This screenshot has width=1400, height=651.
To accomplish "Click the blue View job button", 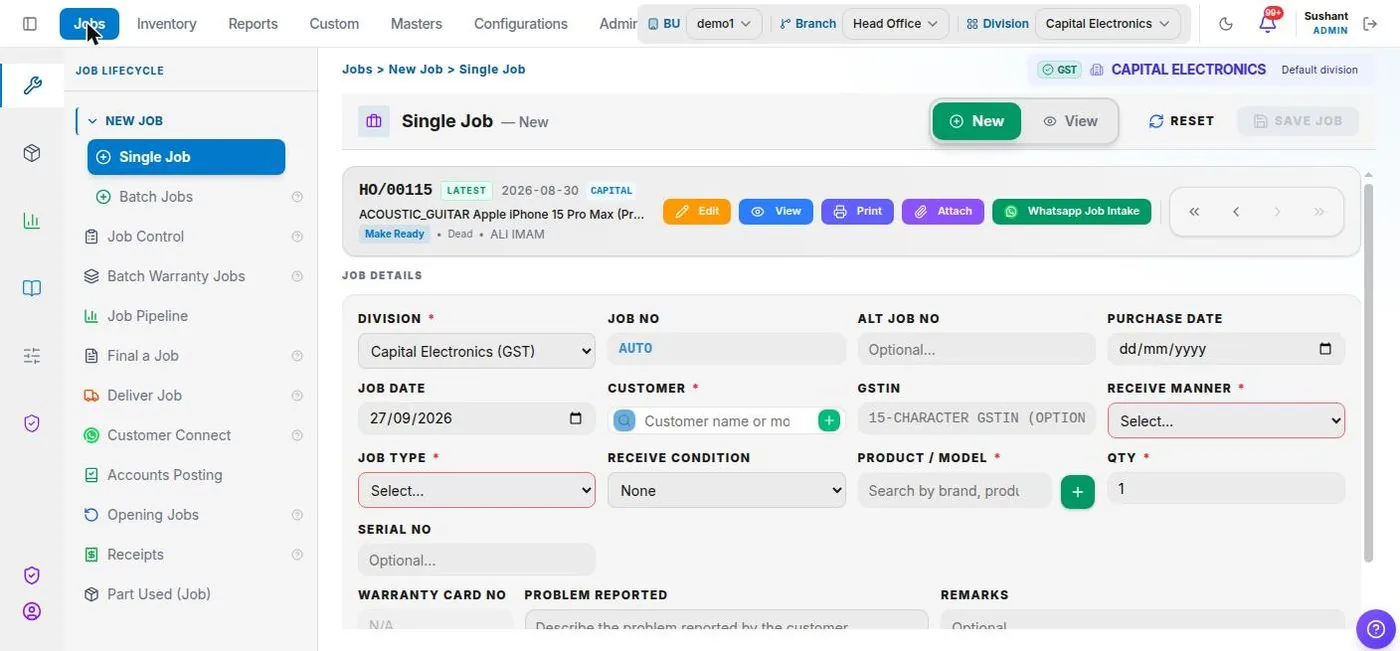I will (776, 212).
